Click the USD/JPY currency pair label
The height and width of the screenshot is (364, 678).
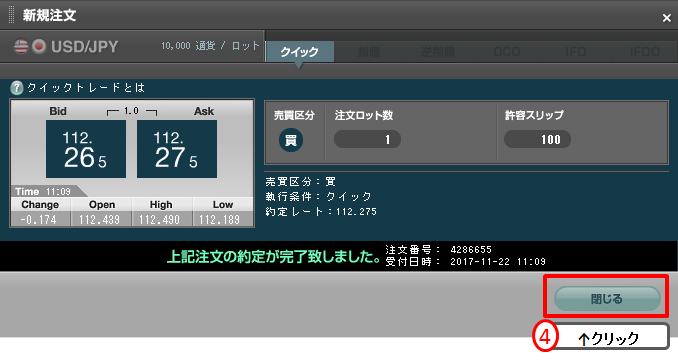click(x=84, y=47)
